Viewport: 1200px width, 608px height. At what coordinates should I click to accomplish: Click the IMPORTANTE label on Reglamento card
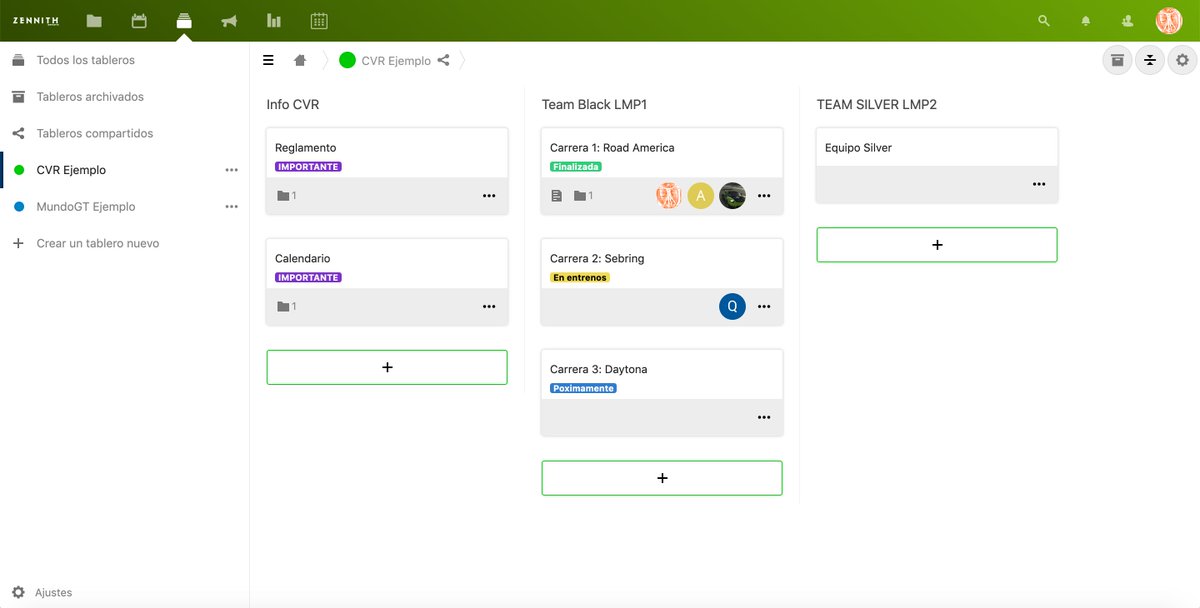click(x=308, y=167)
